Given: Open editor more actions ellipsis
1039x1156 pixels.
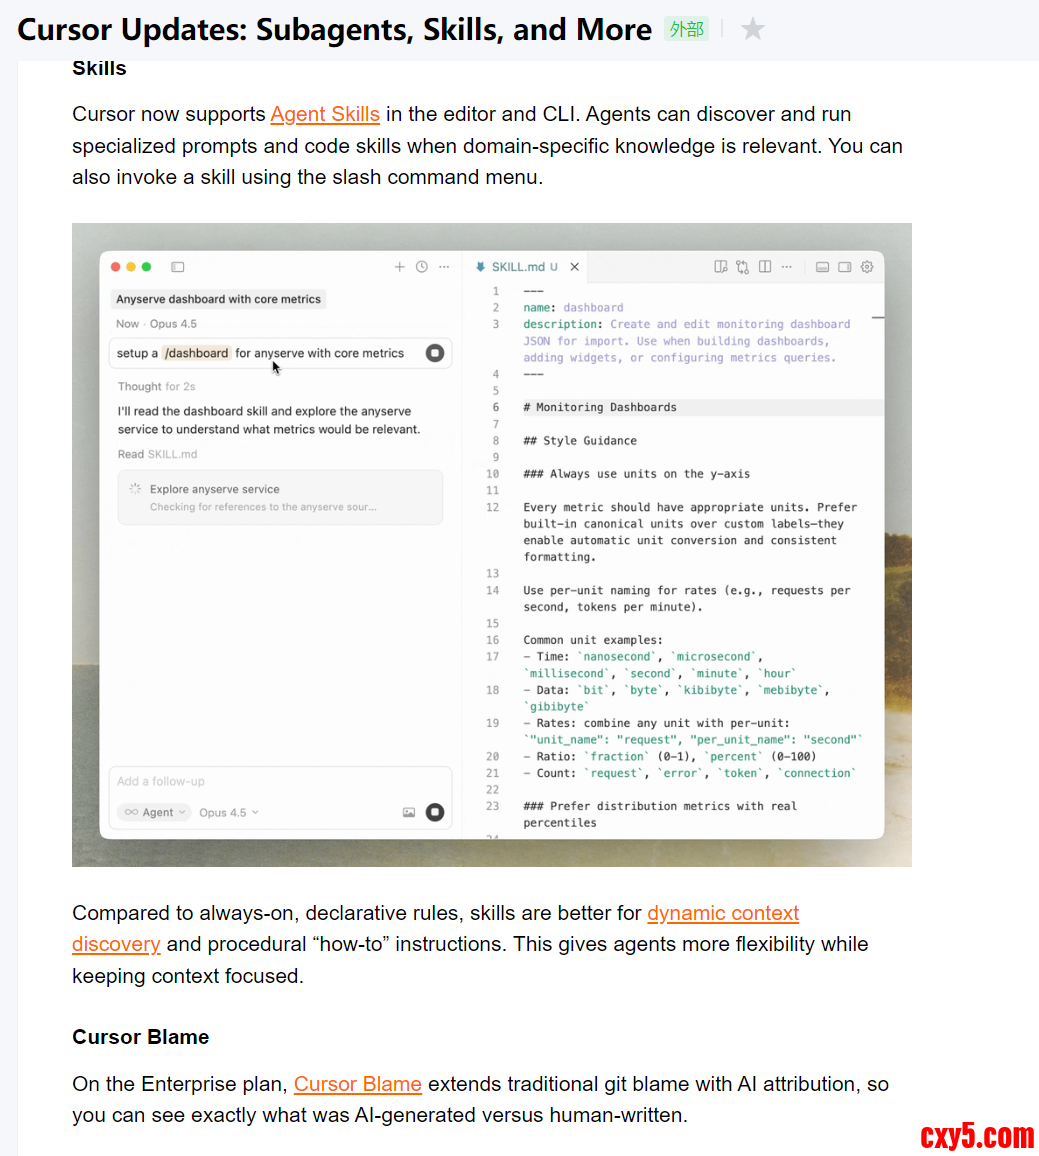Looking at the screenshot, I should pos(787,267).
